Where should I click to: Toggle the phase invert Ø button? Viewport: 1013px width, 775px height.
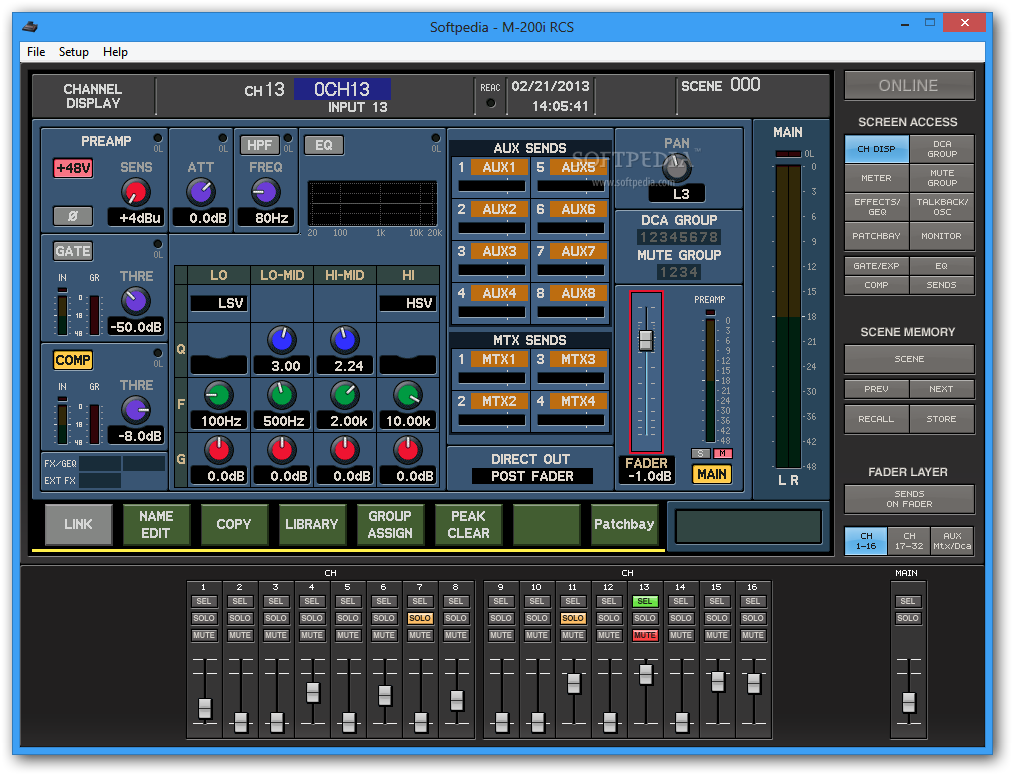pyautogui.click(x=73, y=216)
